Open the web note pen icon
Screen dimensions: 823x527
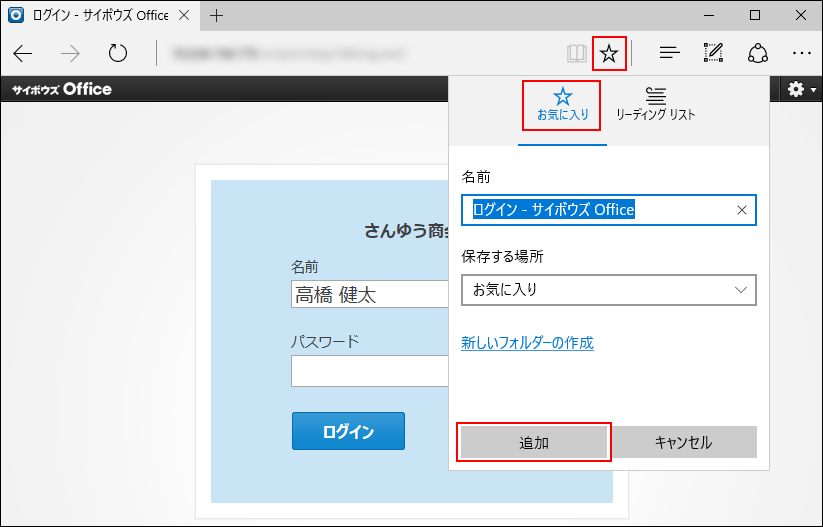[713, 53]
